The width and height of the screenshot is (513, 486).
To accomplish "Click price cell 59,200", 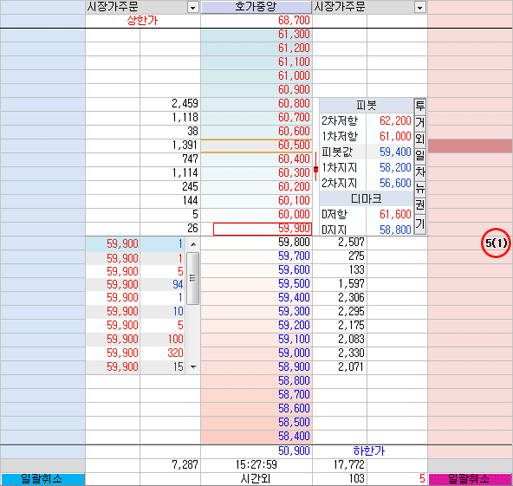I will 256,326.
